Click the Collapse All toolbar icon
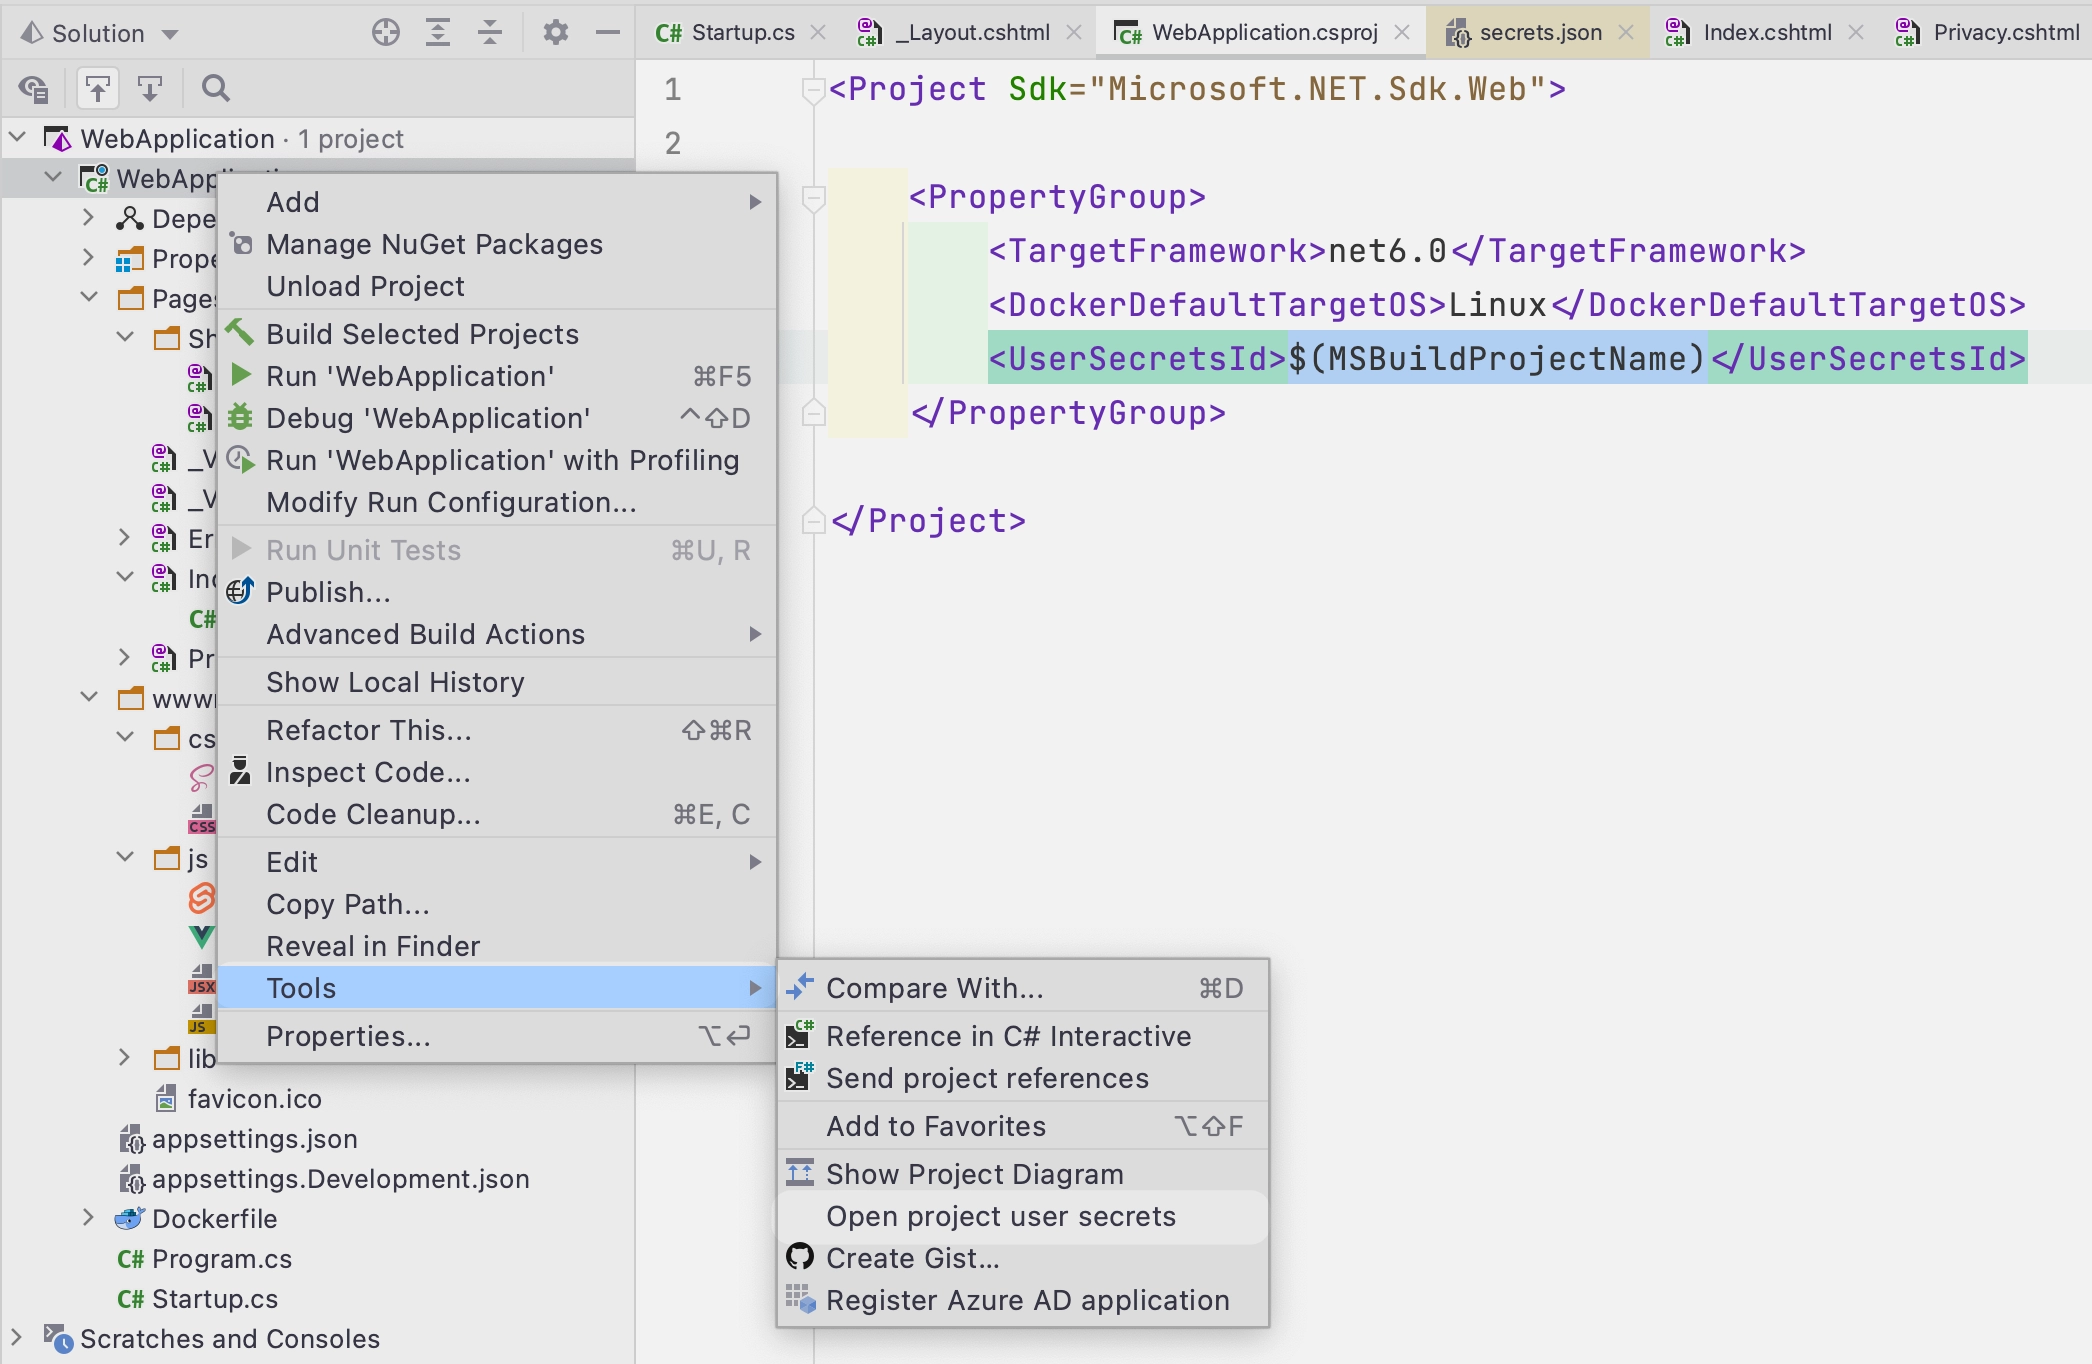 click(x=489, y=33)
